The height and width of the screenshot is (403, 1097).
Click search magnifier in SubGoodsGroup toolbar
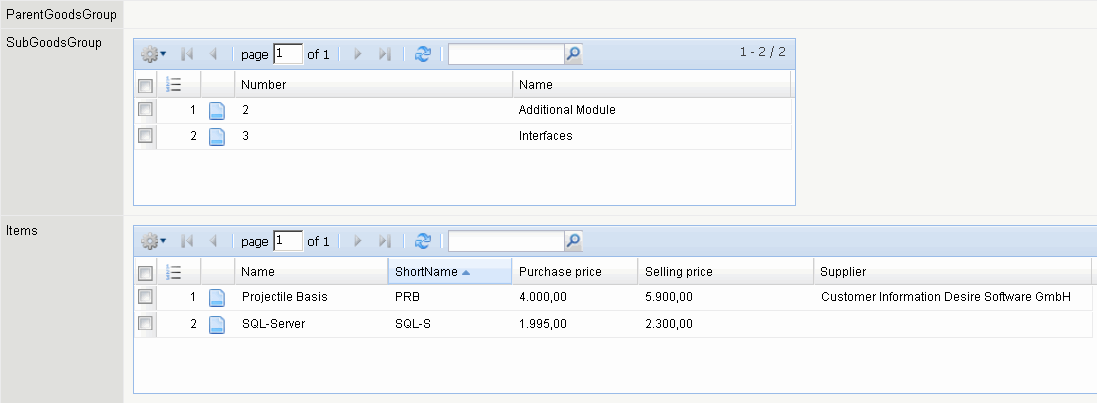[x=573, y=55]
